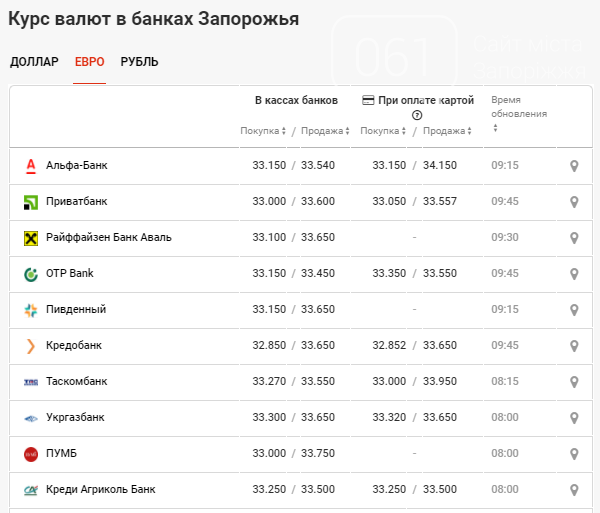
Task: Select the ЕВРО currency tab
Action: (x=89, y=62)
